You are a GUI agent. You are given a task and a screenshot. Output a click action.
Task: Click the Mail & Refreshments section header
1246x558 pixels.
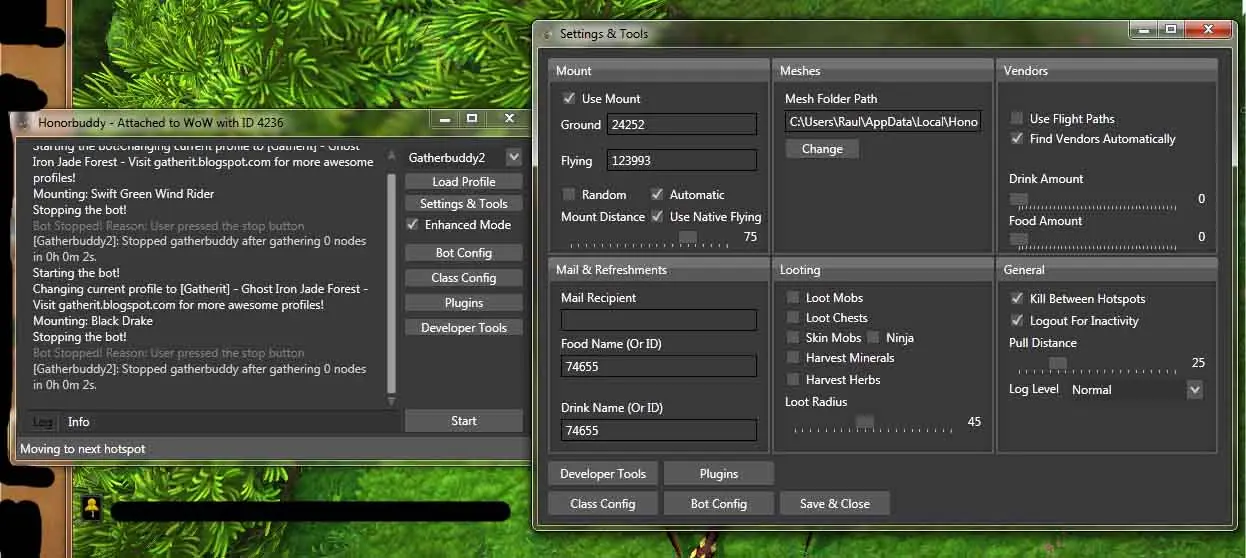click(x=659, y=269)
